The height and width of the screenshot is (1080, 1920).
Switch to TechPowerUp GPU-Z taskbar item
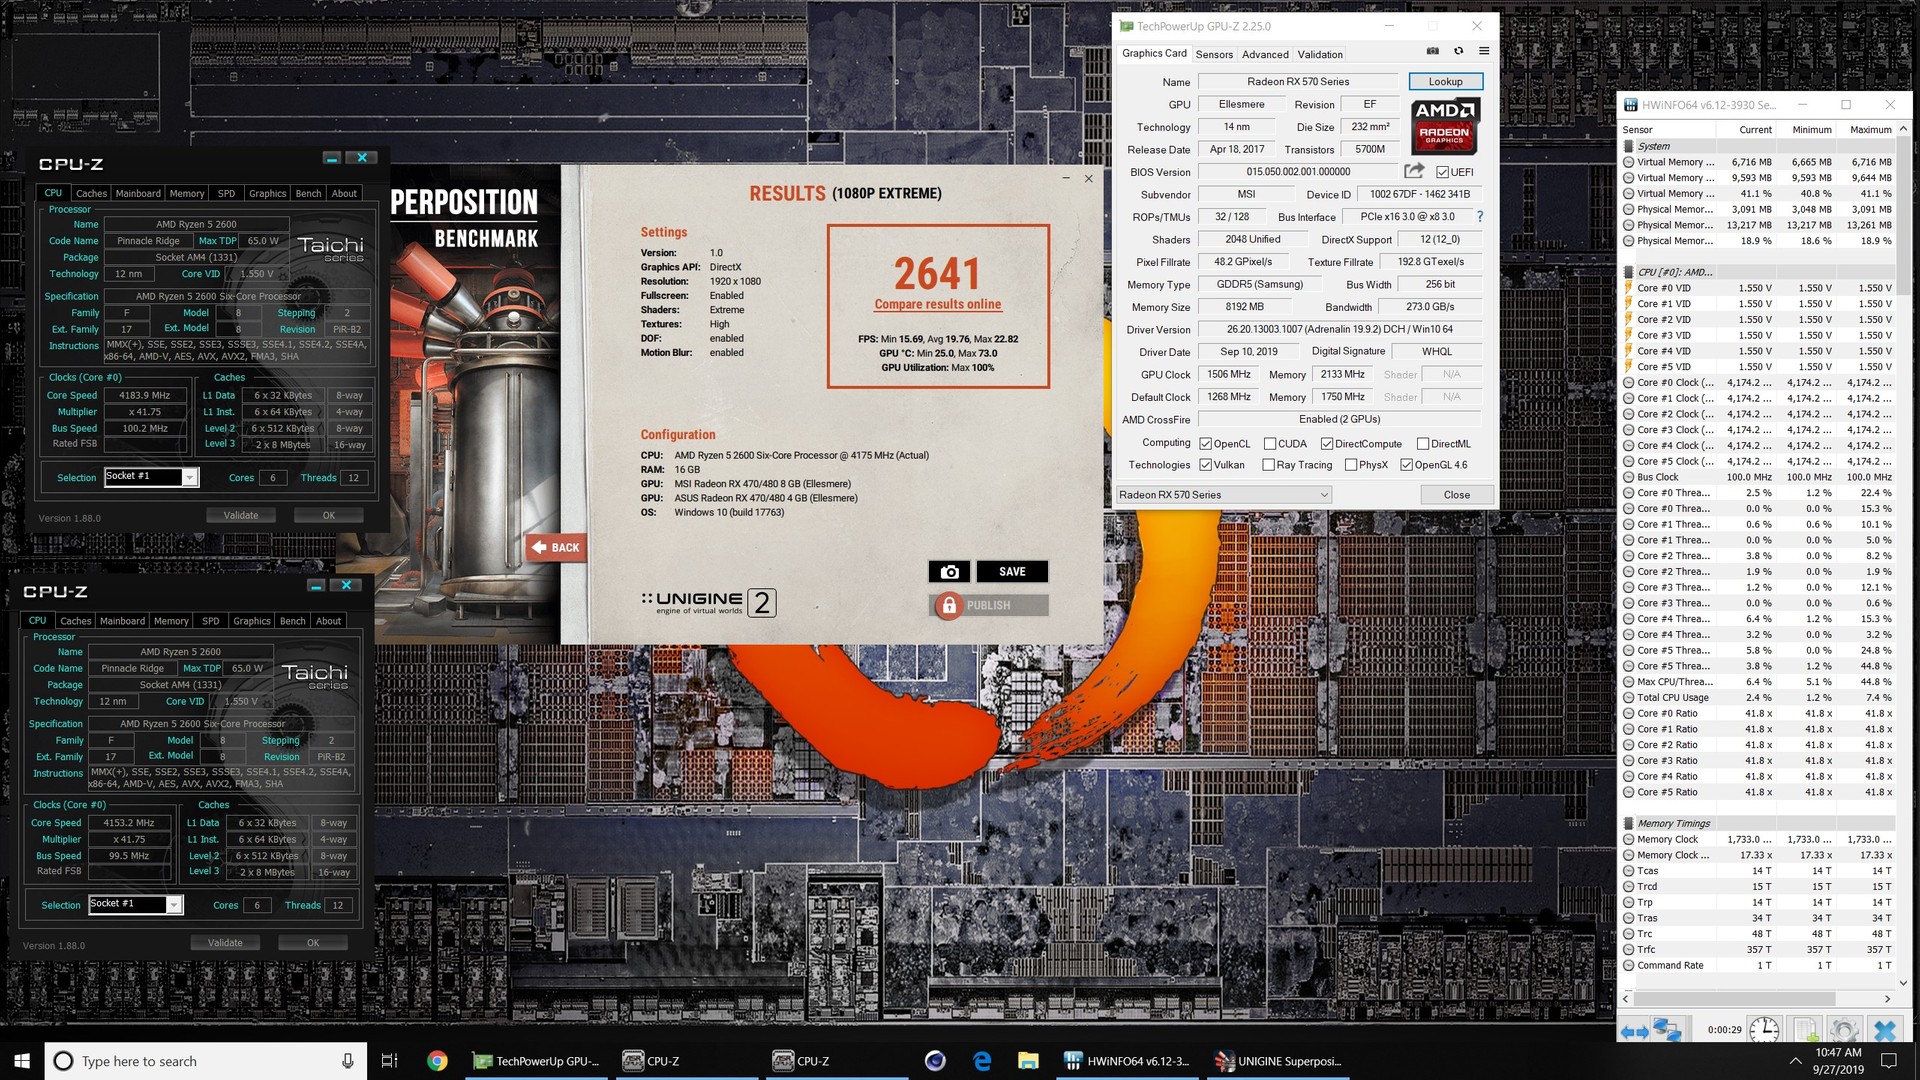click(536, 1061)
